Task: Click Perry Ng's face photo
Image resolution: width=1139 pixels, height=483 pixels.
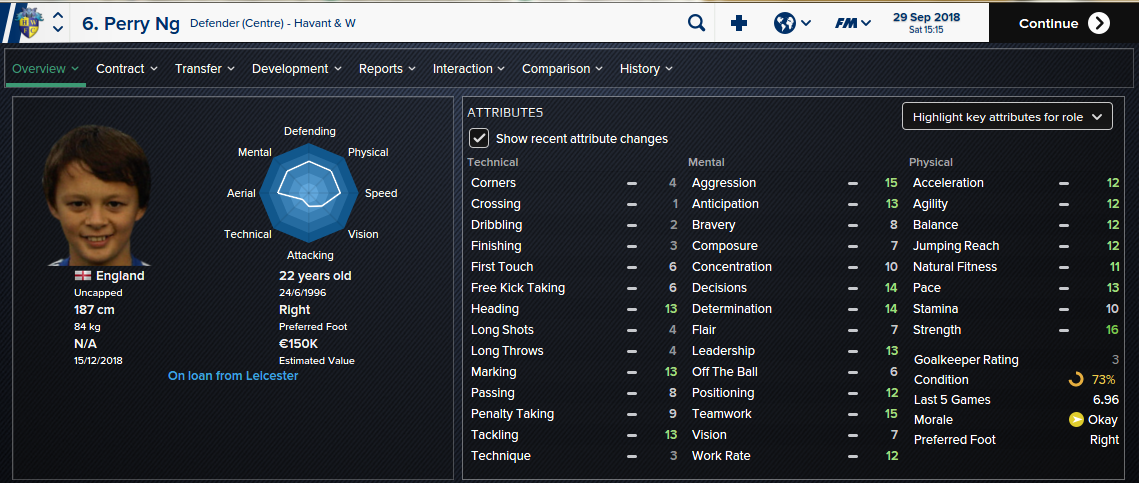Action: tap(97, 195)
